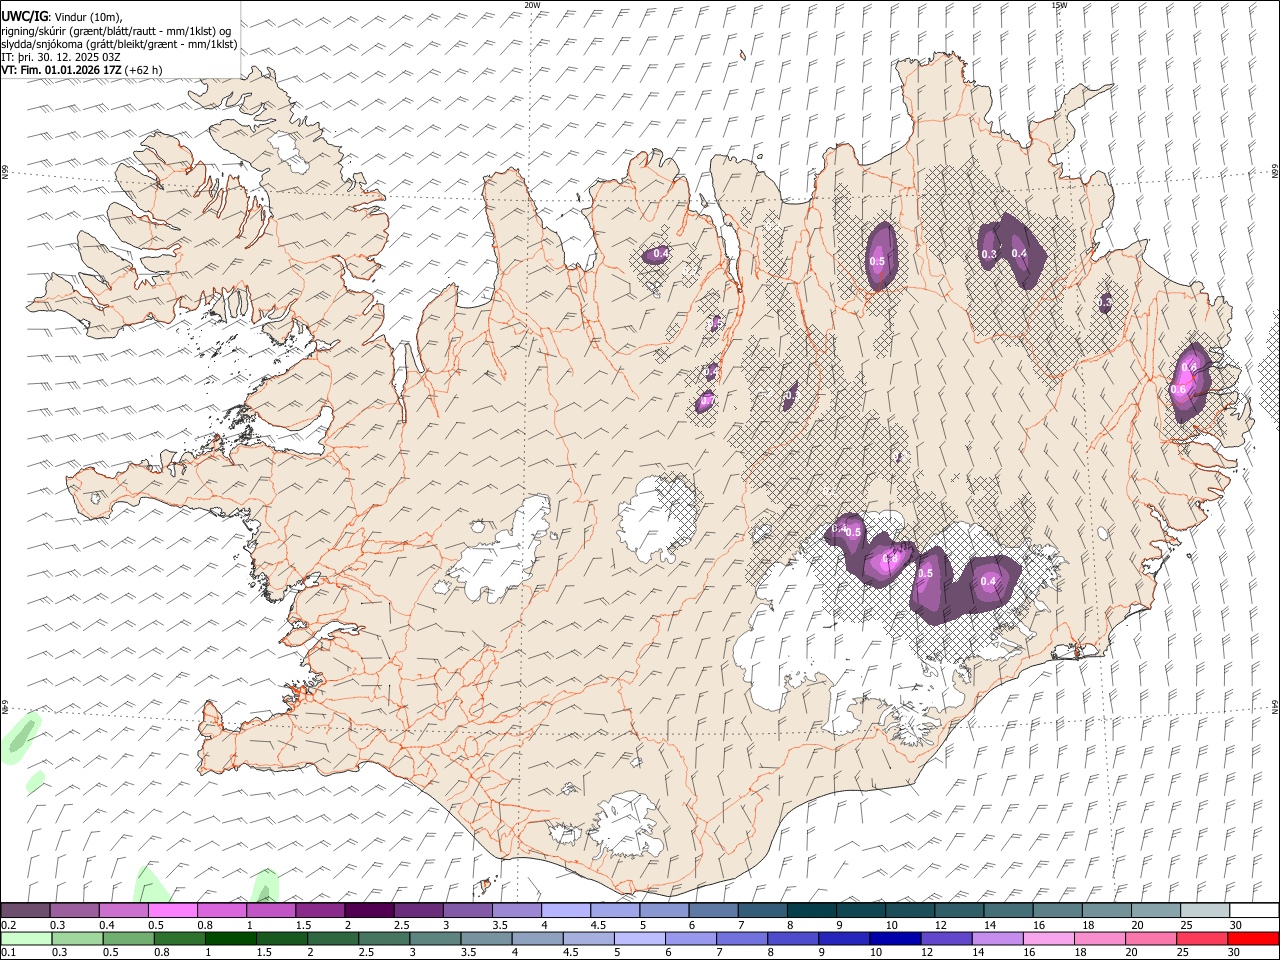Click the '0.7' snowfall value on the map
The height and width of the screenshot is (960, 1280).
[x=705, y=401]
